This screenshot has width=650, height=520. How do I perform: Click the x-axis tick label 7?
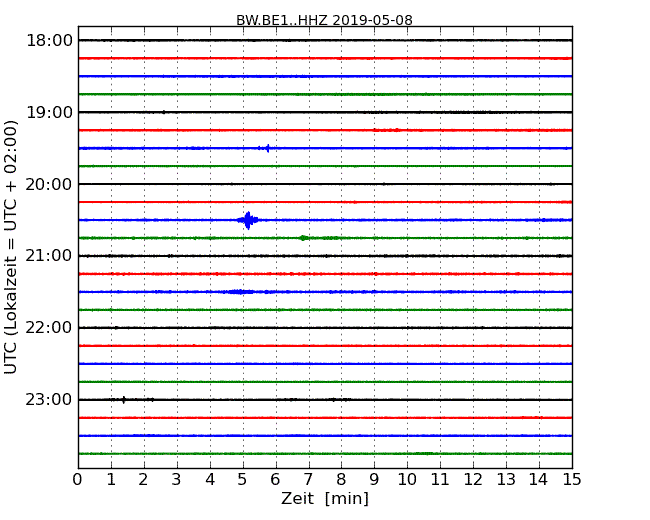pyautogui.click(x=308, y=479)
